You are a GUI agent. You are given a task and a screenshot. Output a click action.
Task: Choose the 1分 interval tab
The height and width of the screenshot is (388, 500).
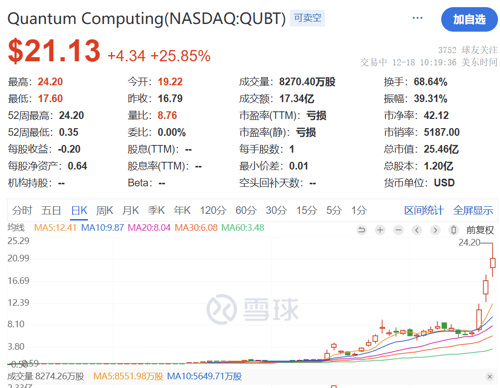(359, 210)
